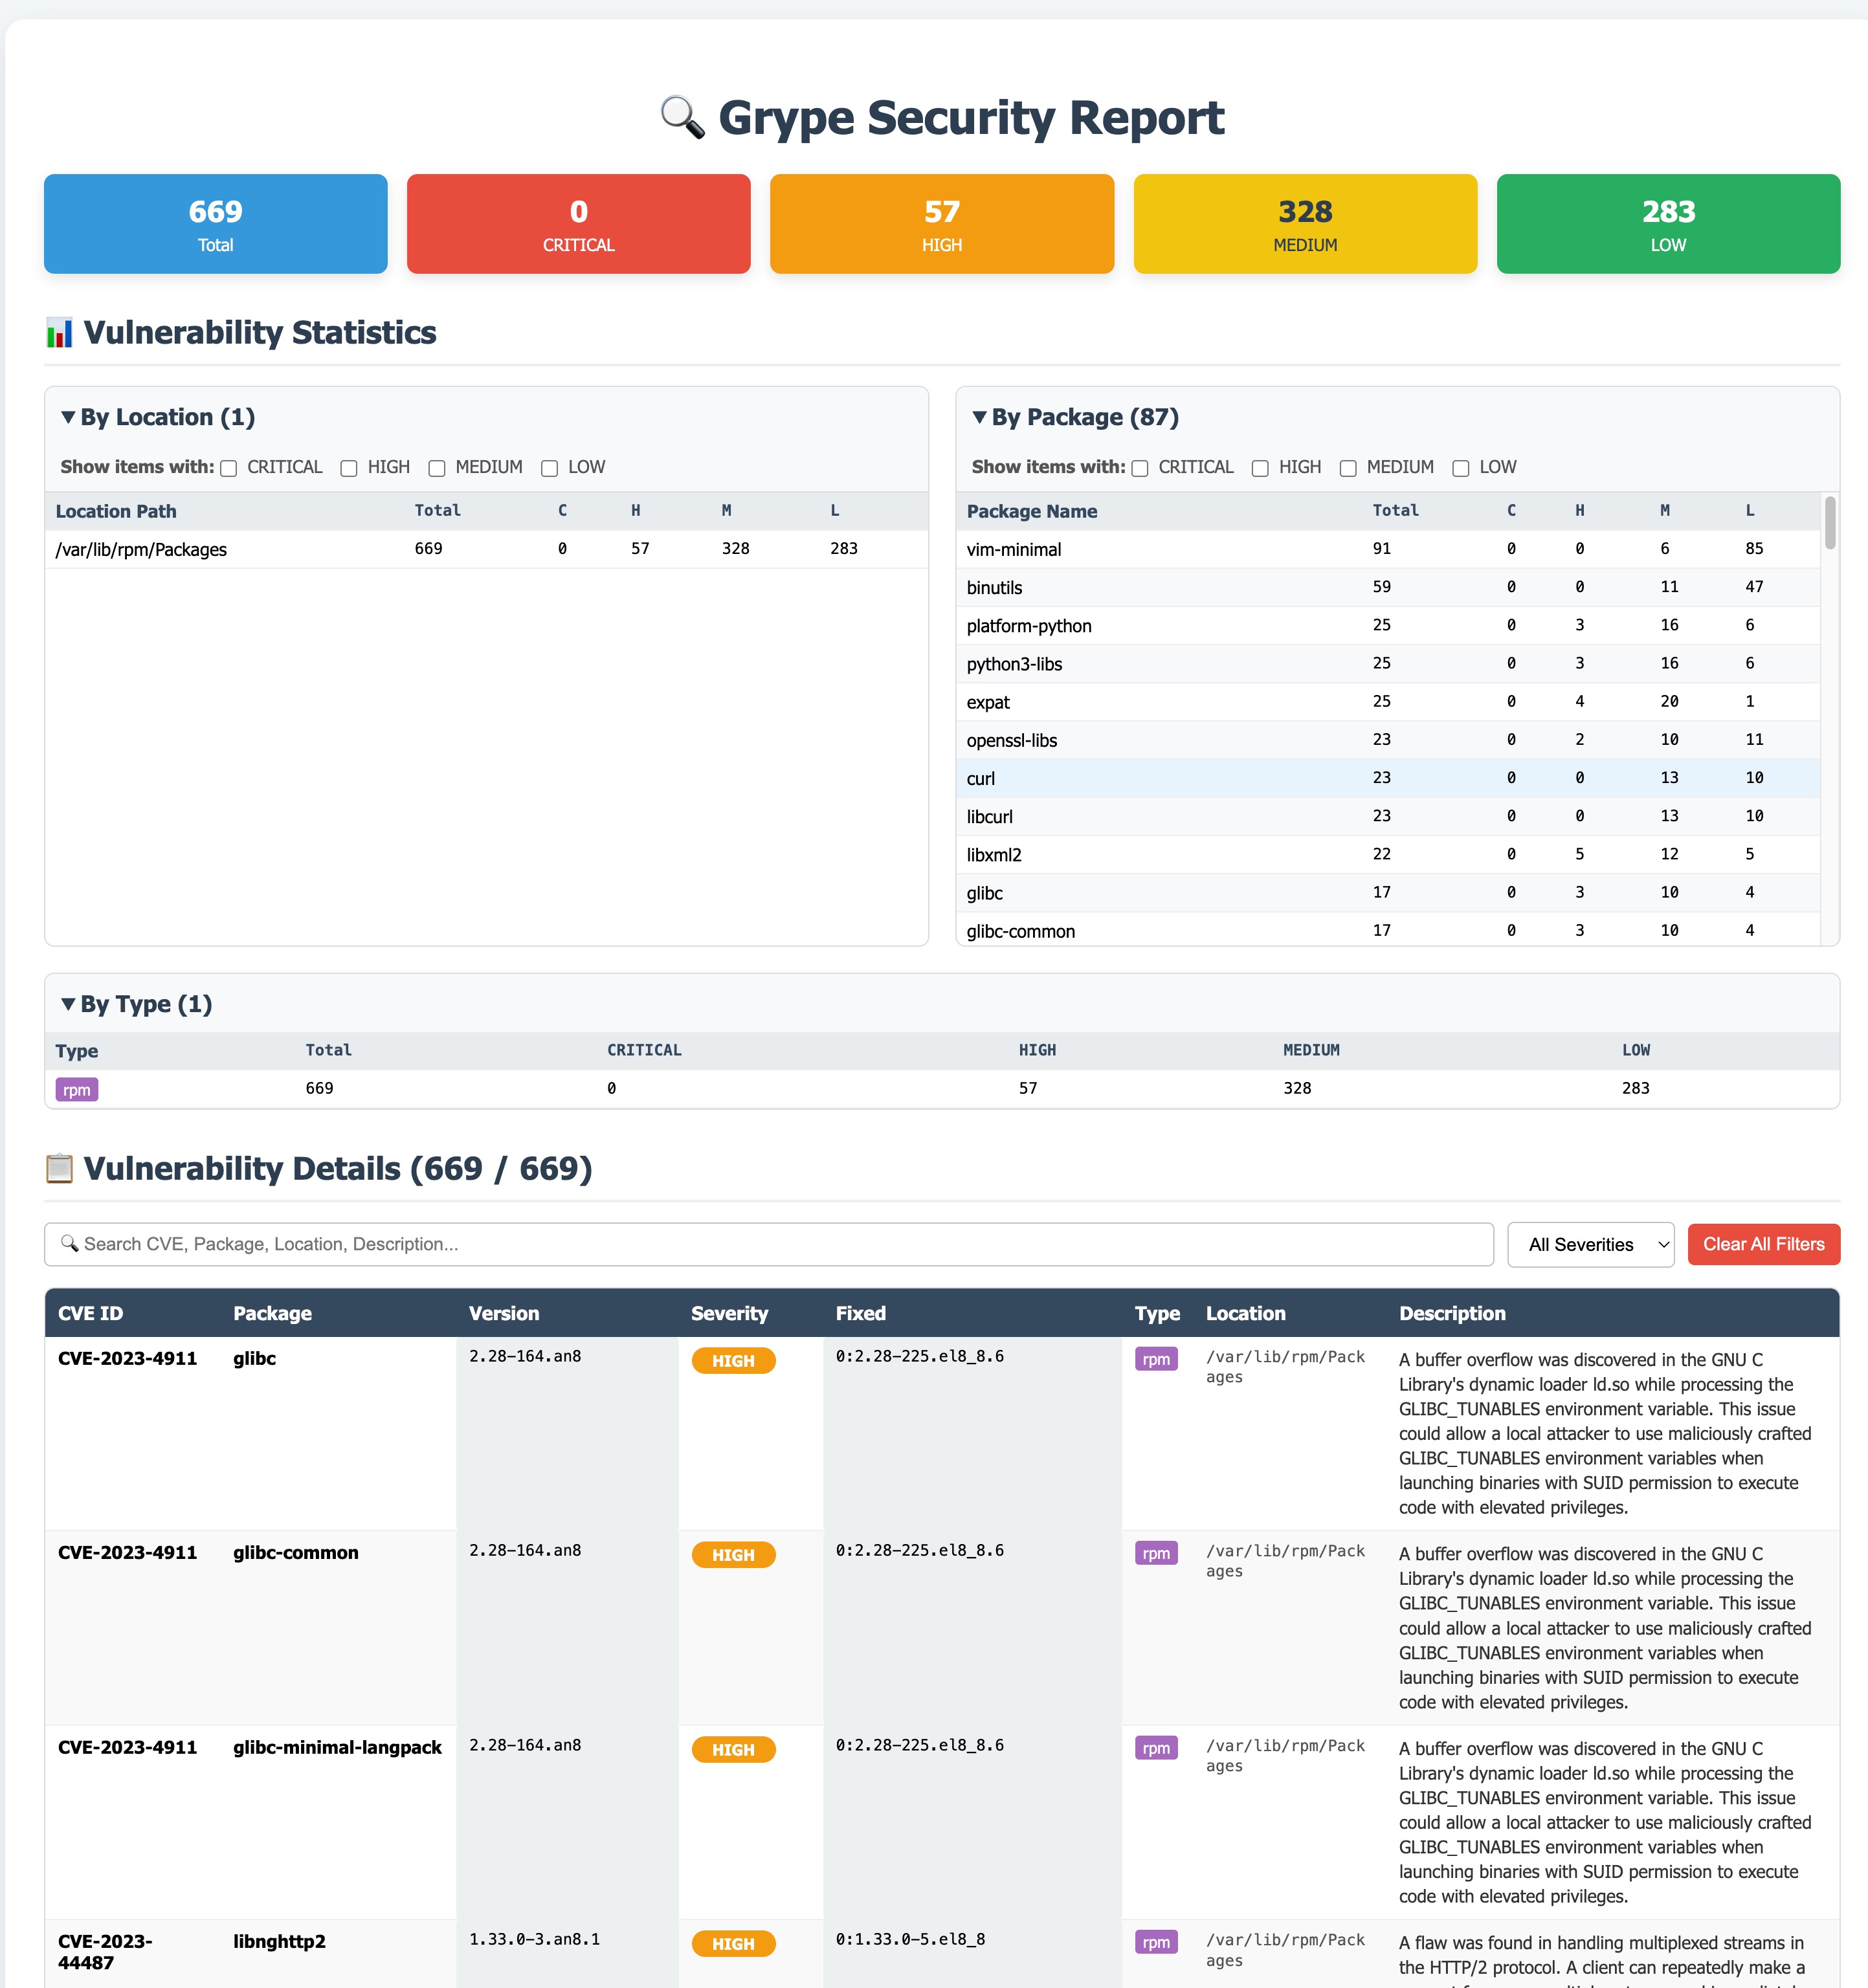Click the Clear All Filters button

tap(1763, 1245)
